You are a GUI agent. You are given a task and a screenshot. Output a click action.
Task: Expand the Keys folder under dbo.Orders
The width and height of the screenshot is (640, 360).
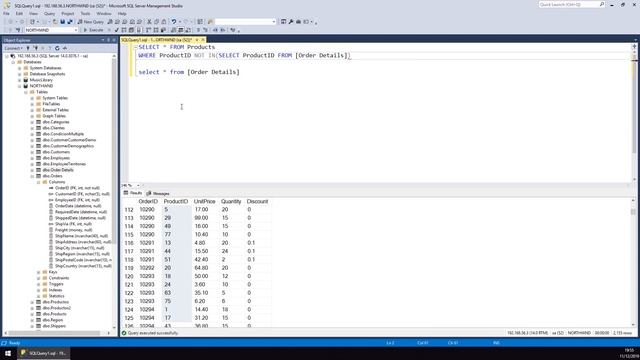pos(39,272)
